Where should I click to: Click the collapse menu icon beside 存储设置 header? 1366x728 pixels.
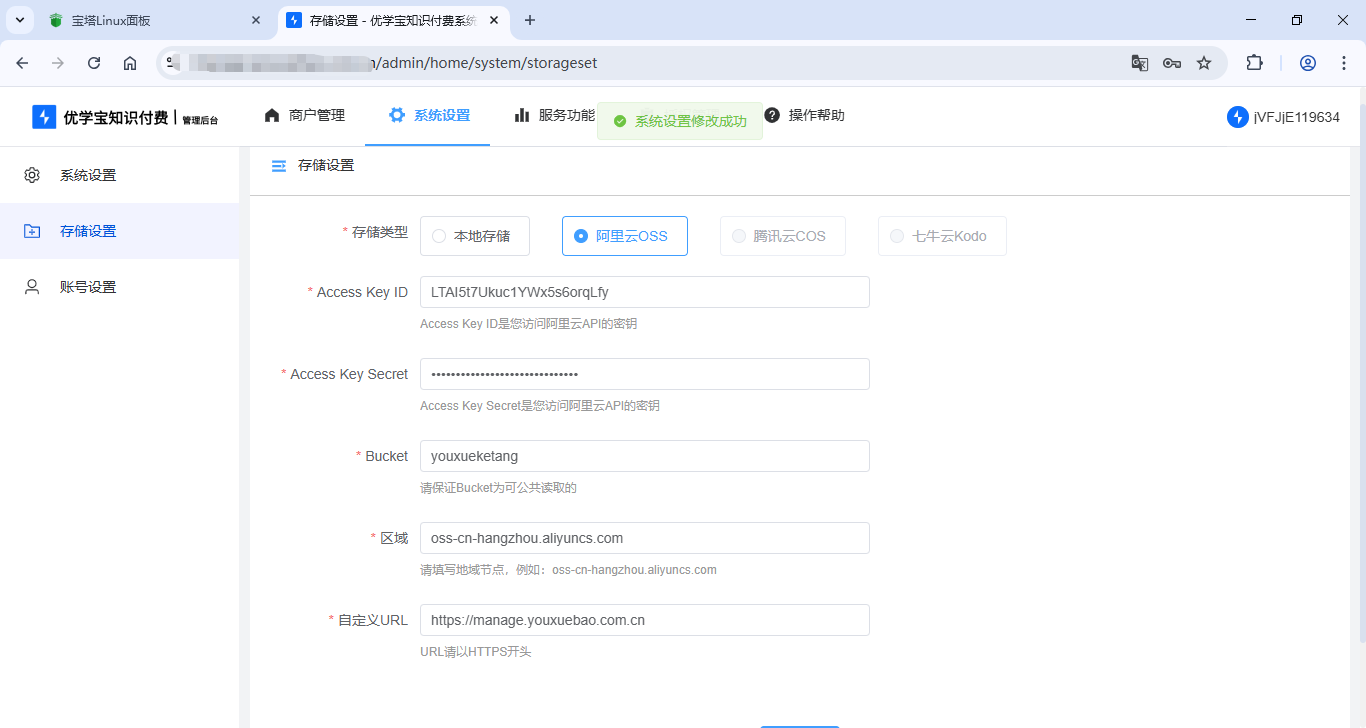tap(279, 166)
